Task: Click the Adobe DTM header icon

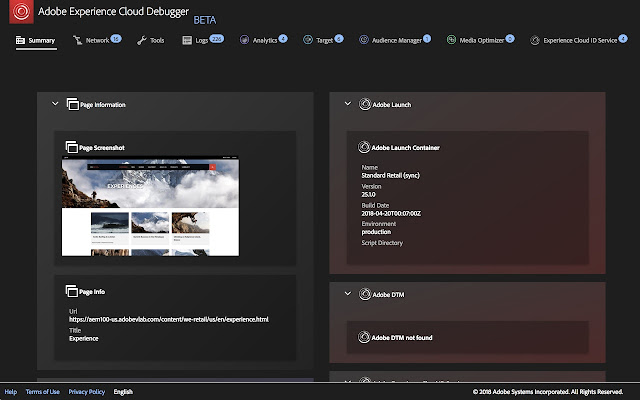Action: (x=364, y=294)
